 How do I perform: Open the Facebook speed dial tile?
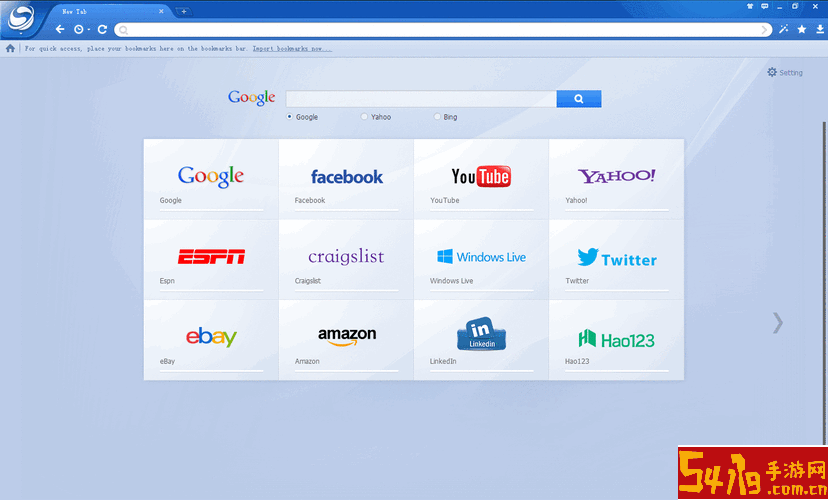[x=346, y=180]
